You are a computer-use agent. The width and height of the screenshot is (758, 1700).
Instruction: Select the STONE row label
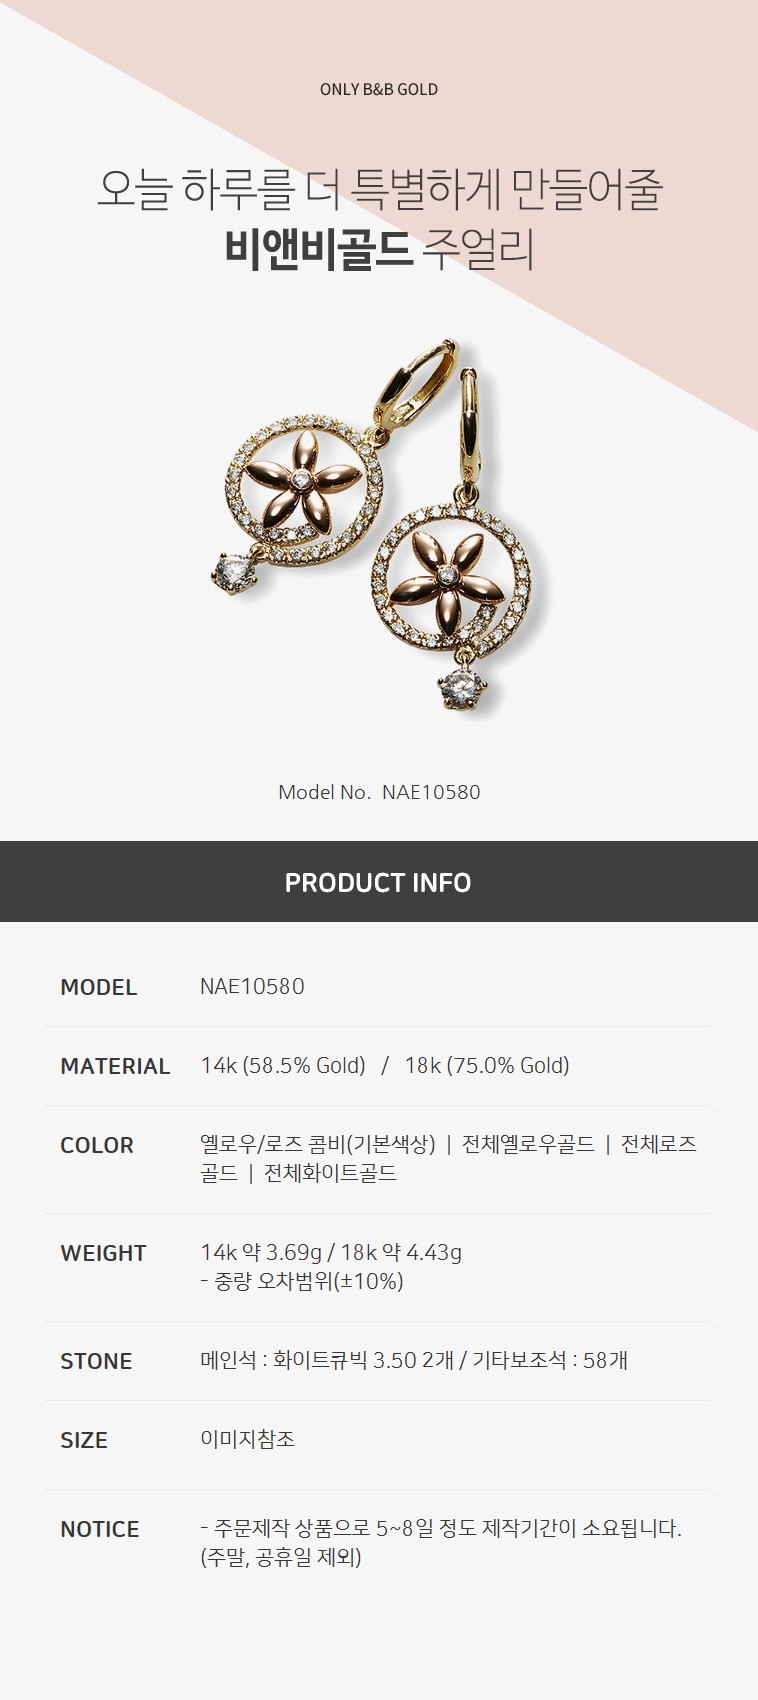click(96, 1361)
